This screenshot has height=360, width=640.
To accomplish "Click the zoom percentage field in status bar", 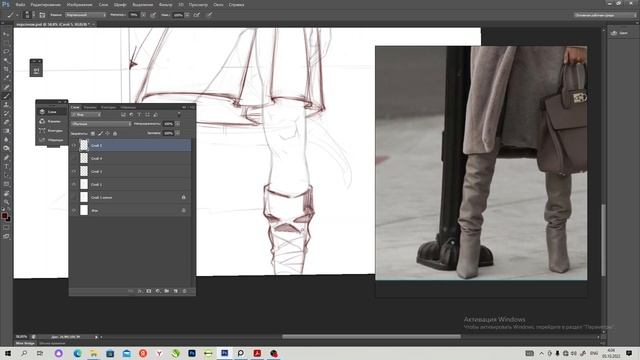I will pos(22,337).
